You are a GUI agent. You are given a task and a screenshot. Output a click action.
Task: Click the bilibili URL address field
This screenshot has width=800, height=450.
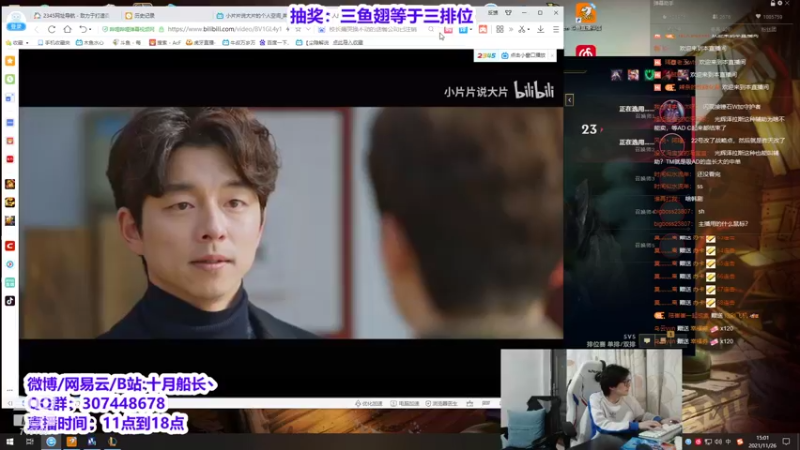pos(224,29)
